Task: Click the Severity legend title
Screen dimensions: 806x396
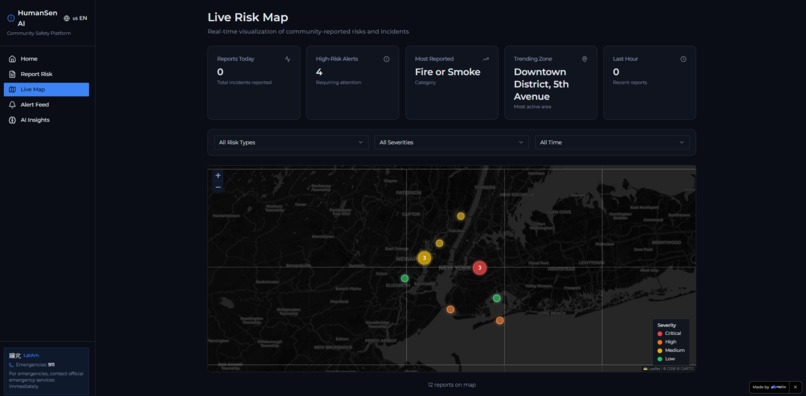Action: pyautogui.click(x=667, y=325)
